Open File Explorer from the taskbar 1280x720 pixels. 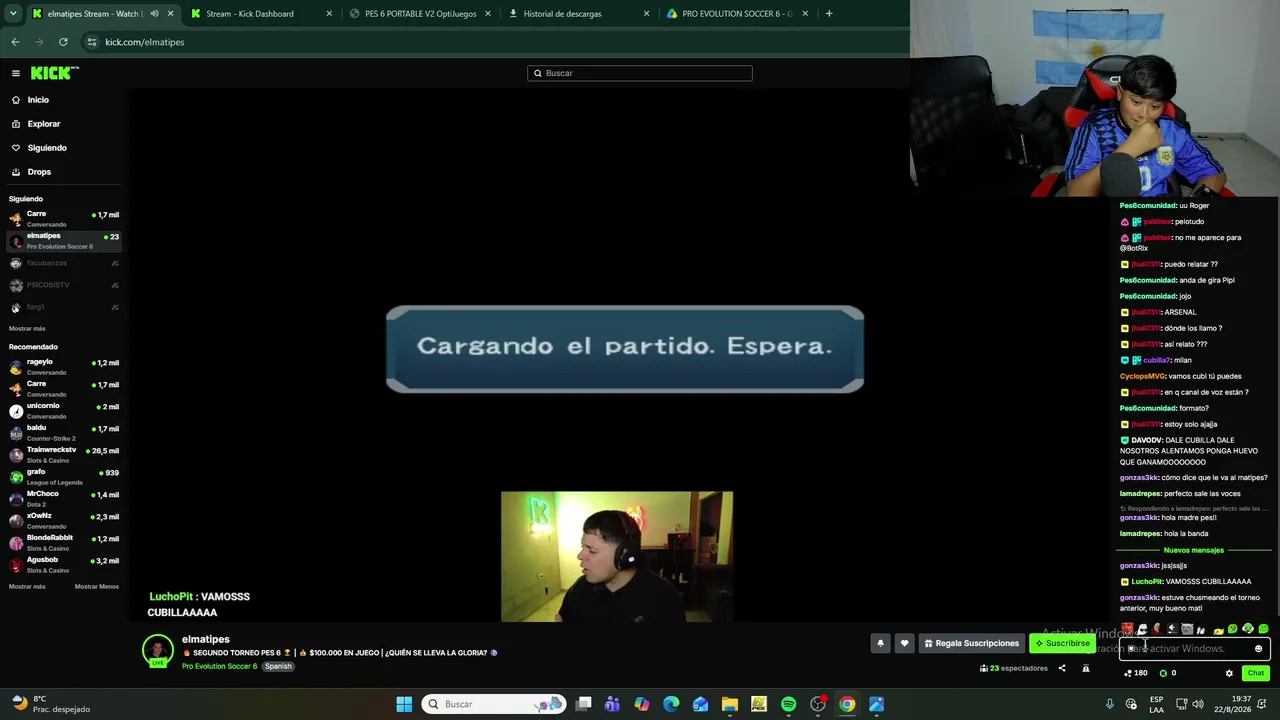pos(730,704)
